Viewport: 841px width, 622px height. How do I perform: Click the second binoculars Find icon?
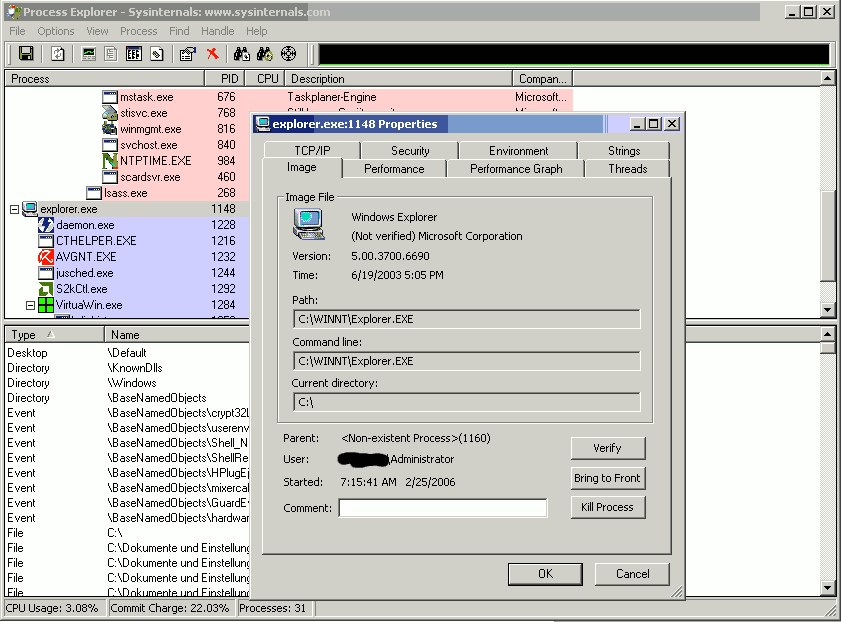pyautogui.click(x=264, y=54)
